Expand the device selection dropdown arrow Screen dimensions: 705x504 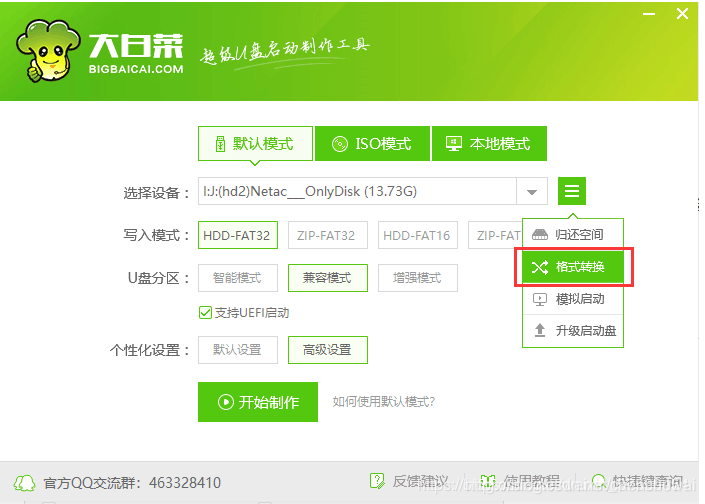click(x=532, y=192)
